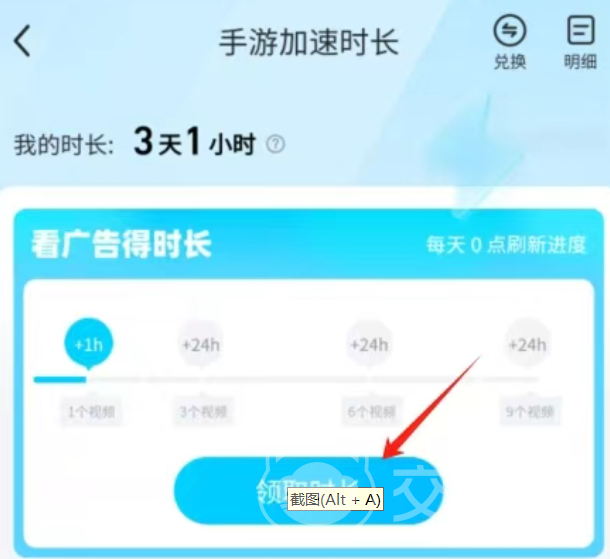Screen dimensions: 610x559
Task: Click the 我的时长 duration value
Action: [194, 142]
